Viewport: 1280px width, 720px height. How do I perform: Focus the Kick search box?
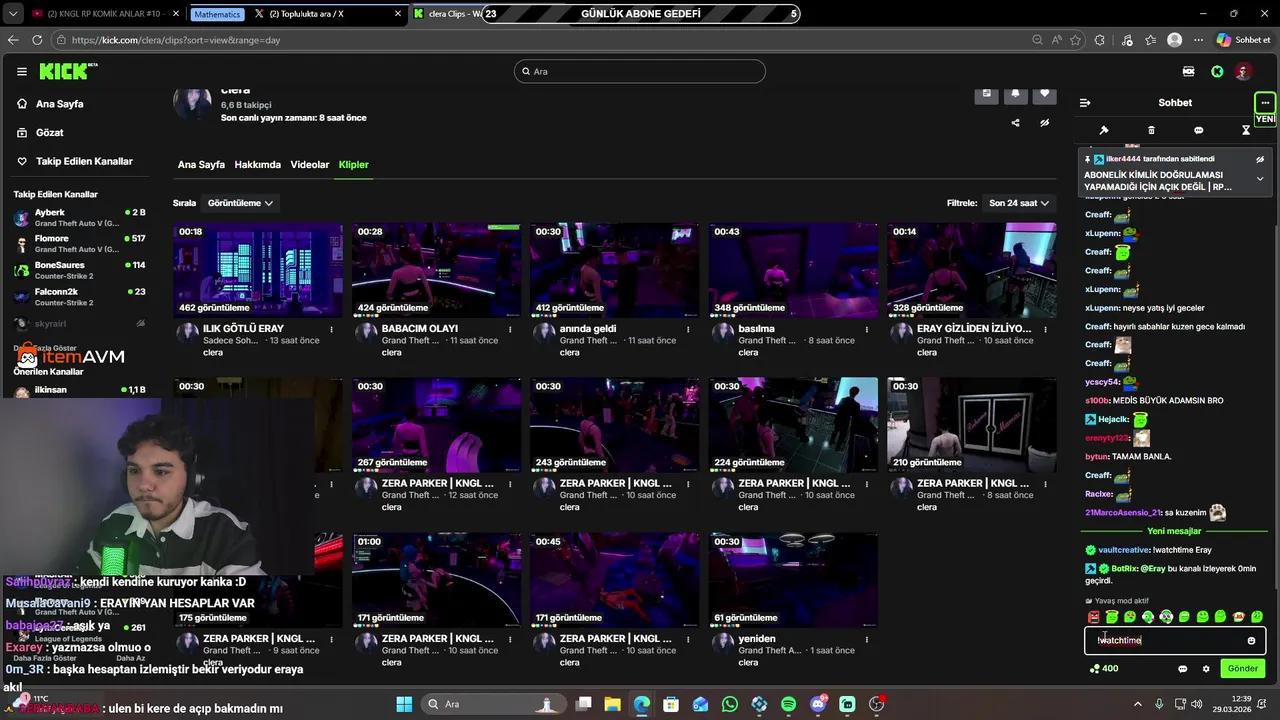(x=640, y=72)
